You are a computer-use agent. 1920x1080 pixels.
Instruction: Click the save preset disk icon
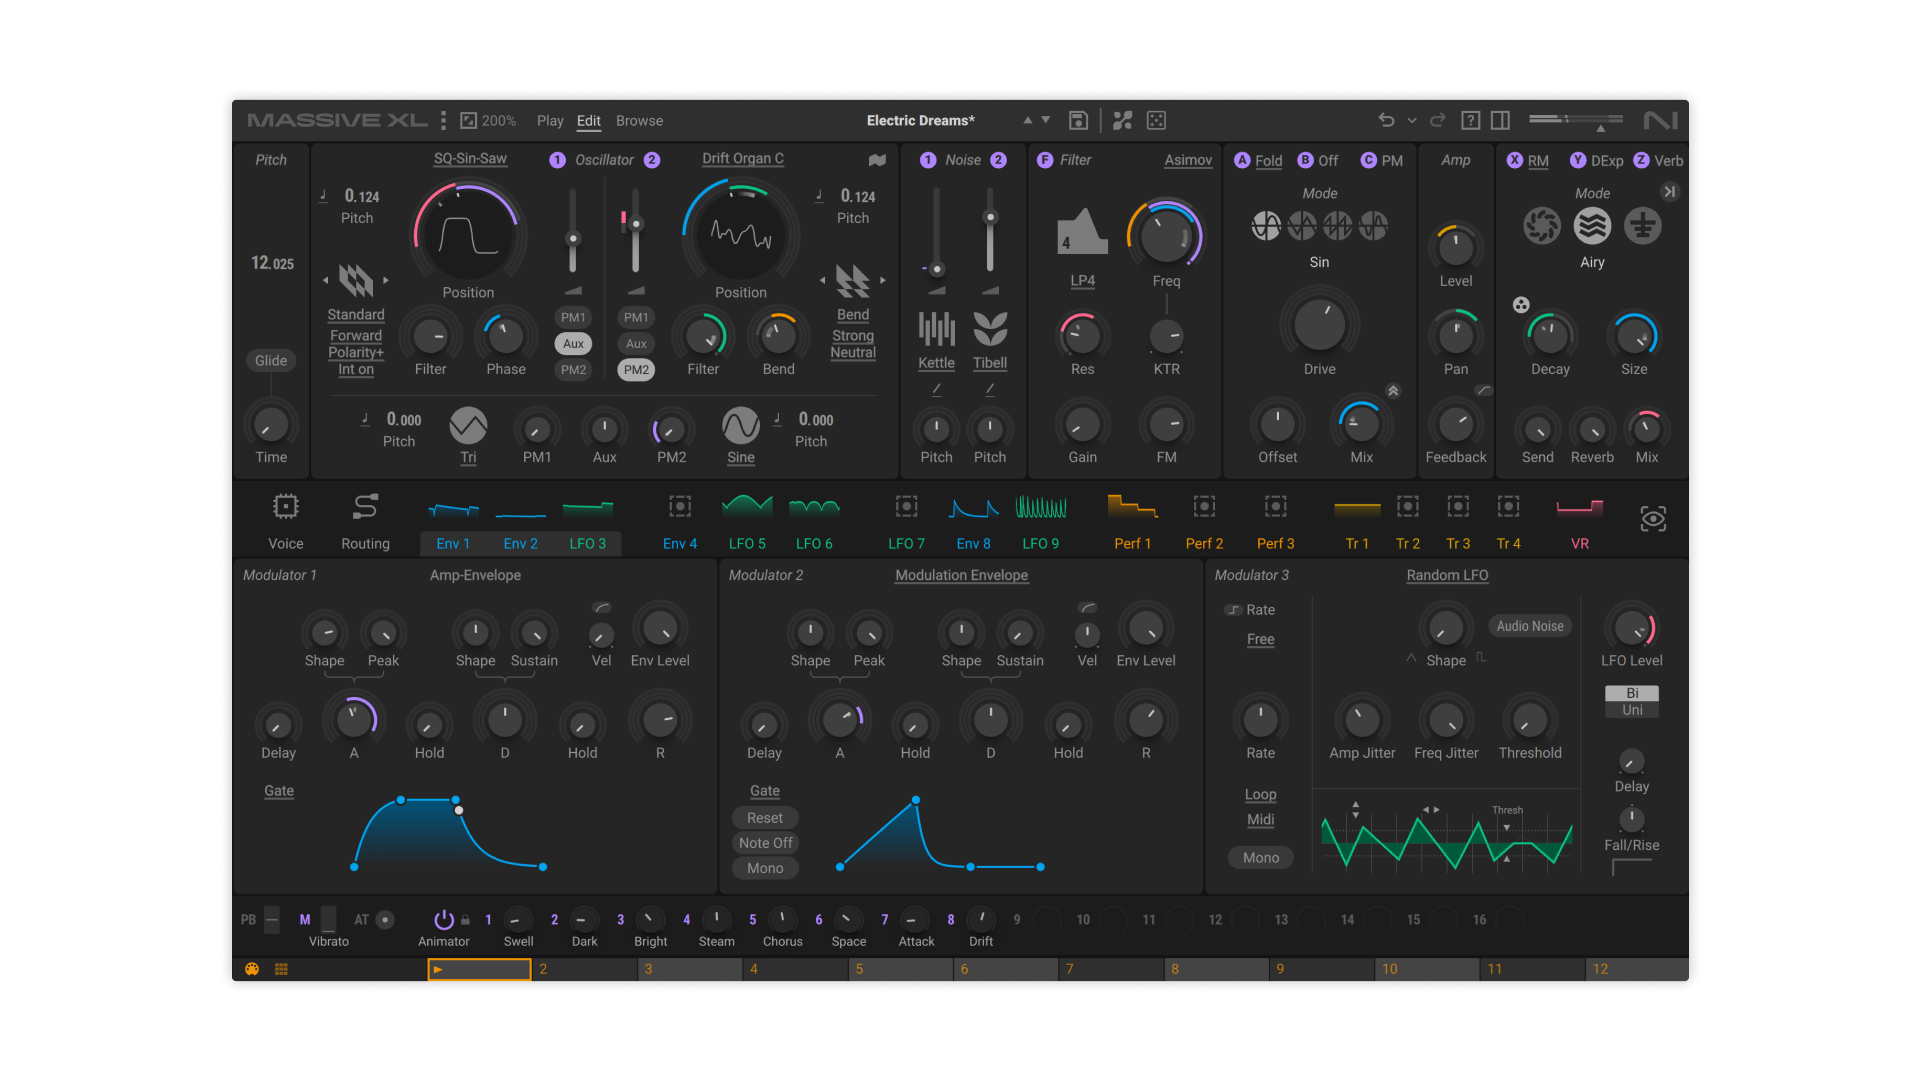pyautogui.click(x=1078, y=120)
